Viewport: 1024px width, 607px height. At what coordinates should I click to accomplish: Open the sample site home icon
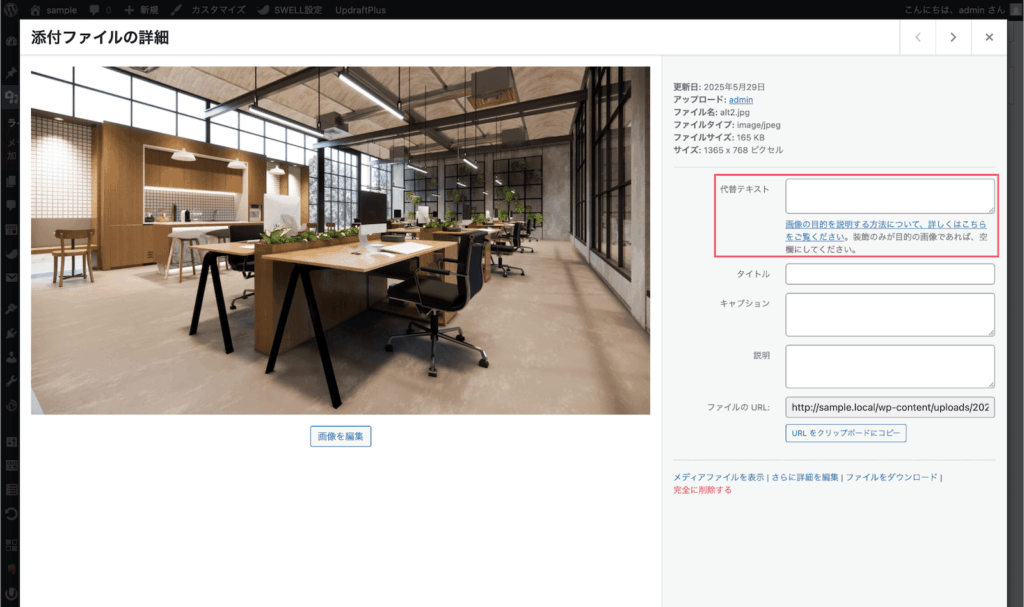(x=36, y=9)
